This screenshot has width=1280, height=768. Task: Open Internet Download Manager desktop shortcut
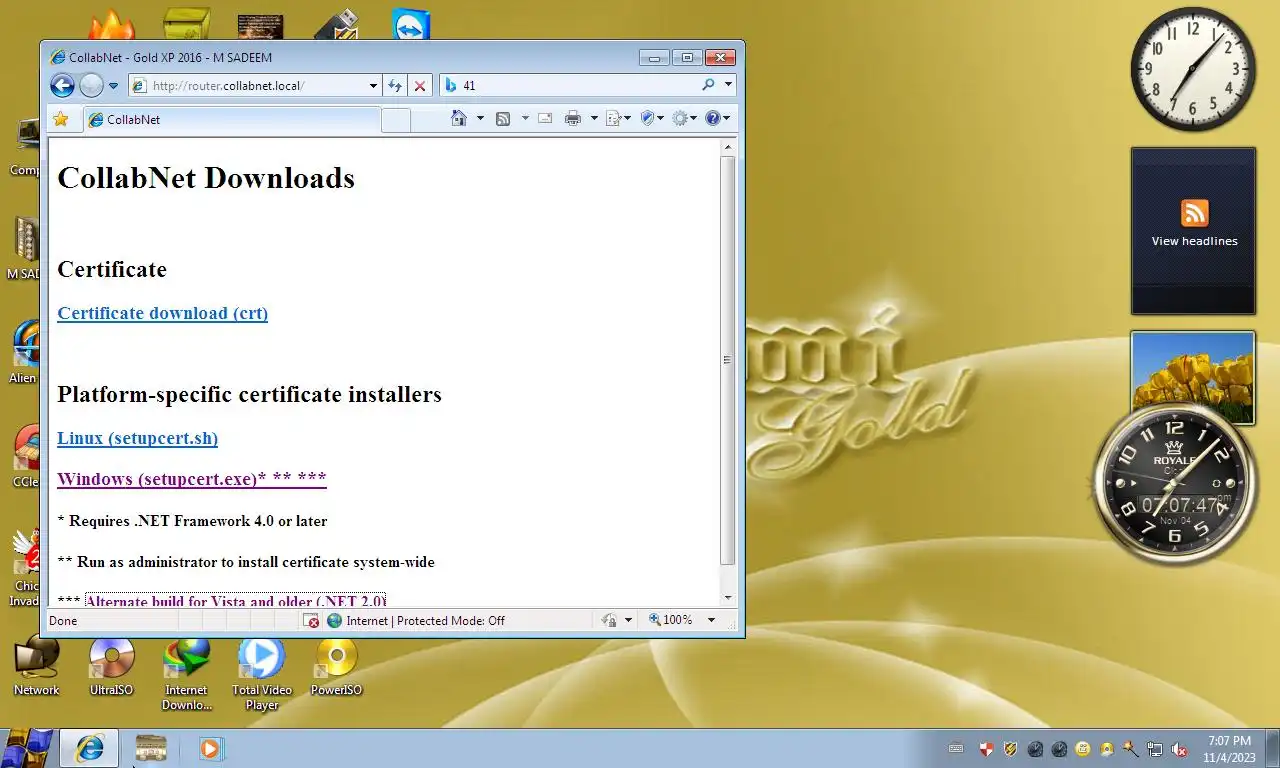coord(187,674)
